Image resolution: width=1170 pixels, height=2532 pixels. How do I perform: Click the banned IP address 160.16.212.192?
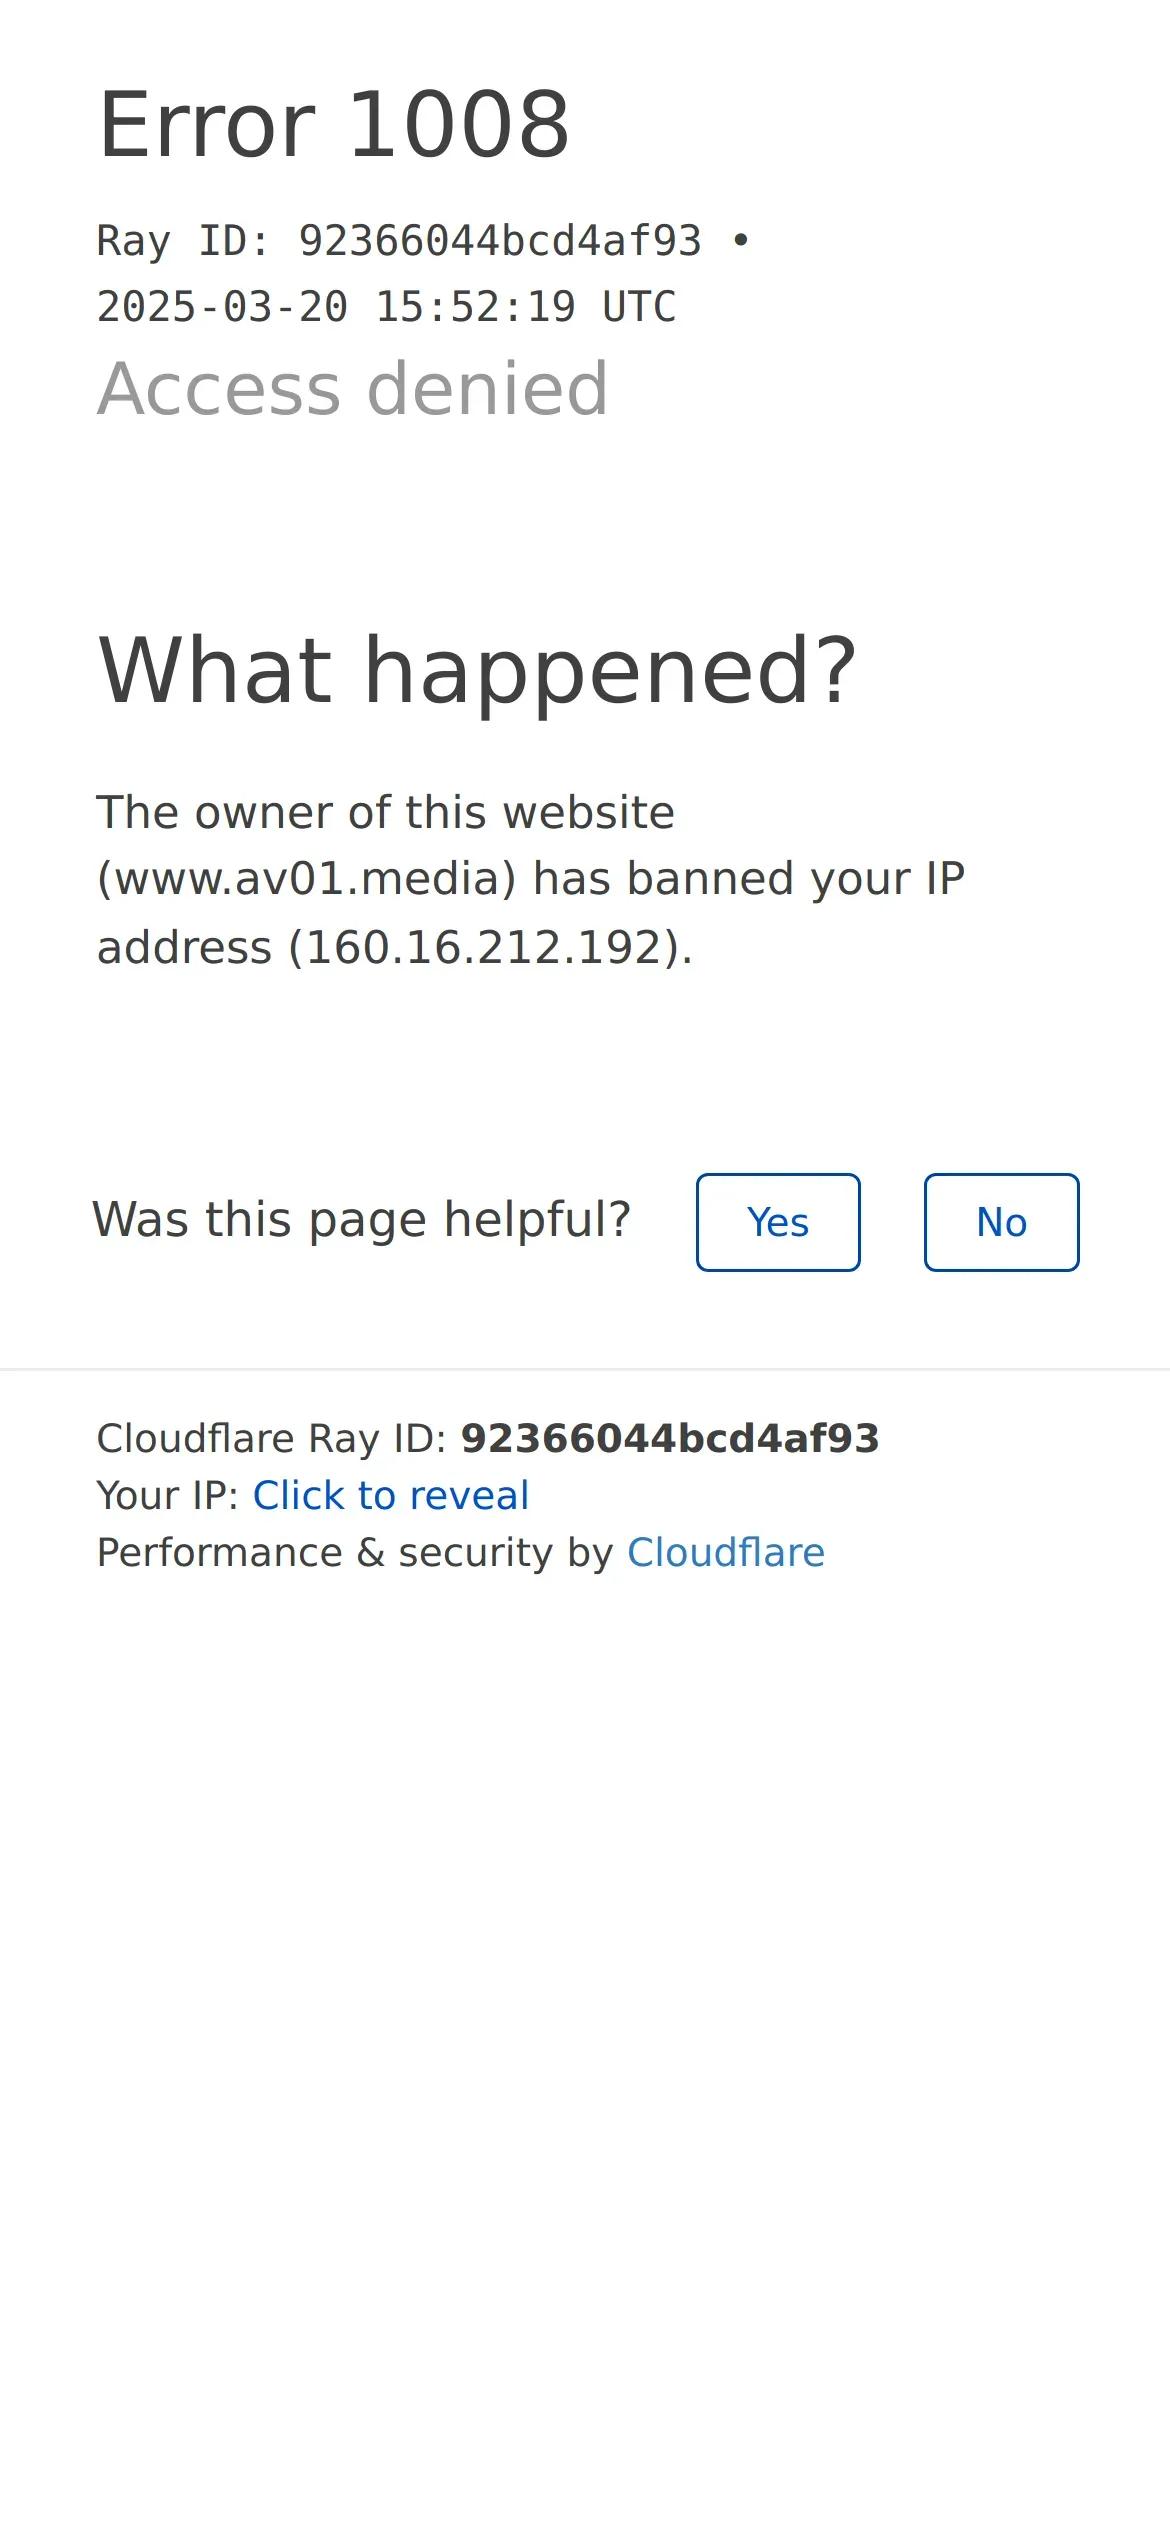[486, 947]
